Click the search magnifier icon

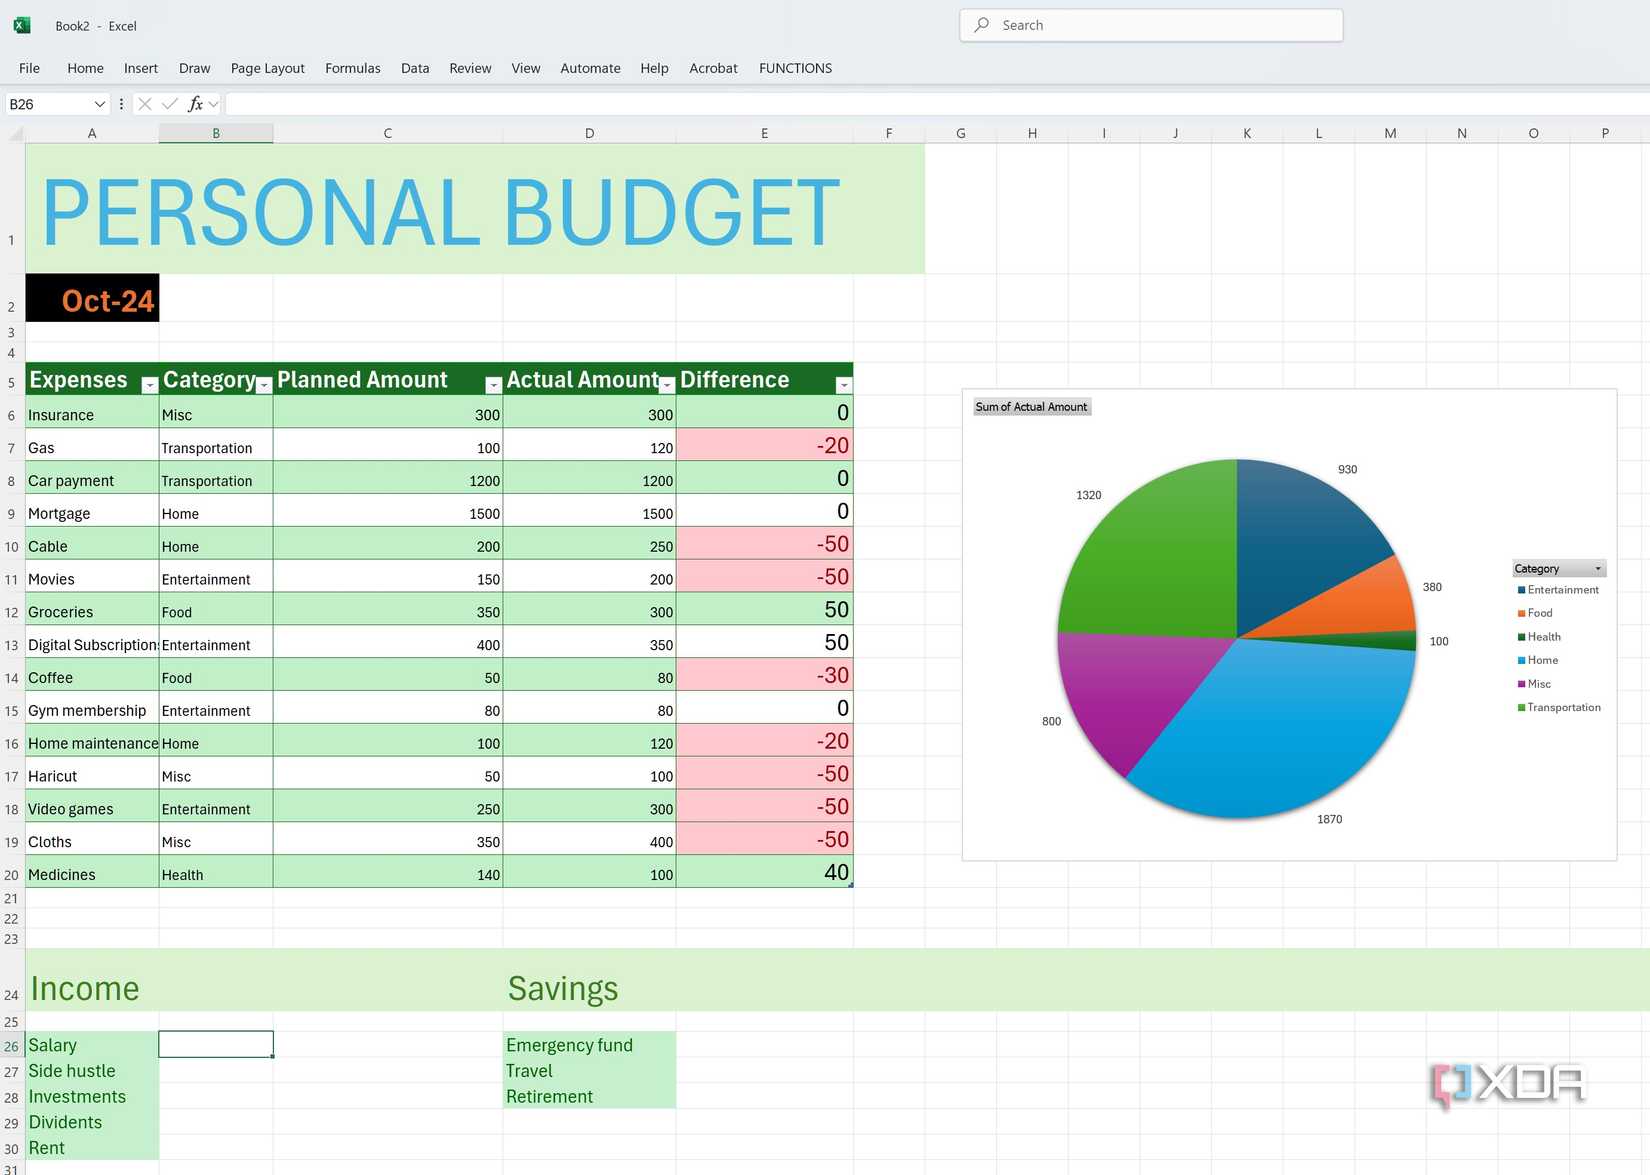(x=981, y=25)
